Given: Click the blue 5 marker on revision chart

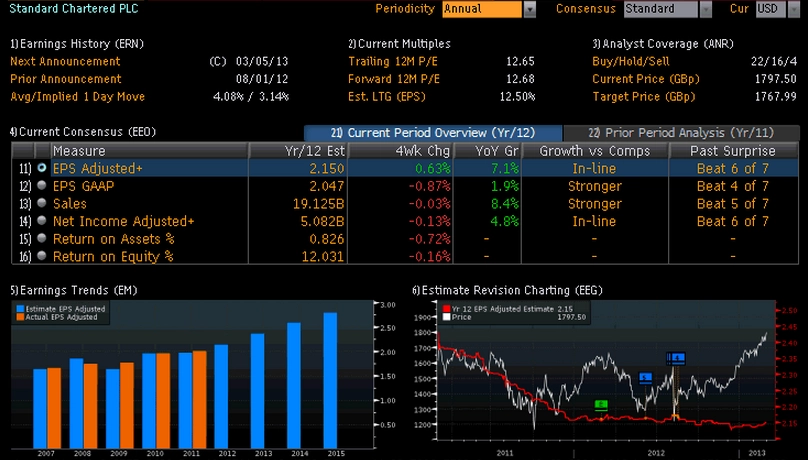Looking at the screenshot, I should [645, 378].
